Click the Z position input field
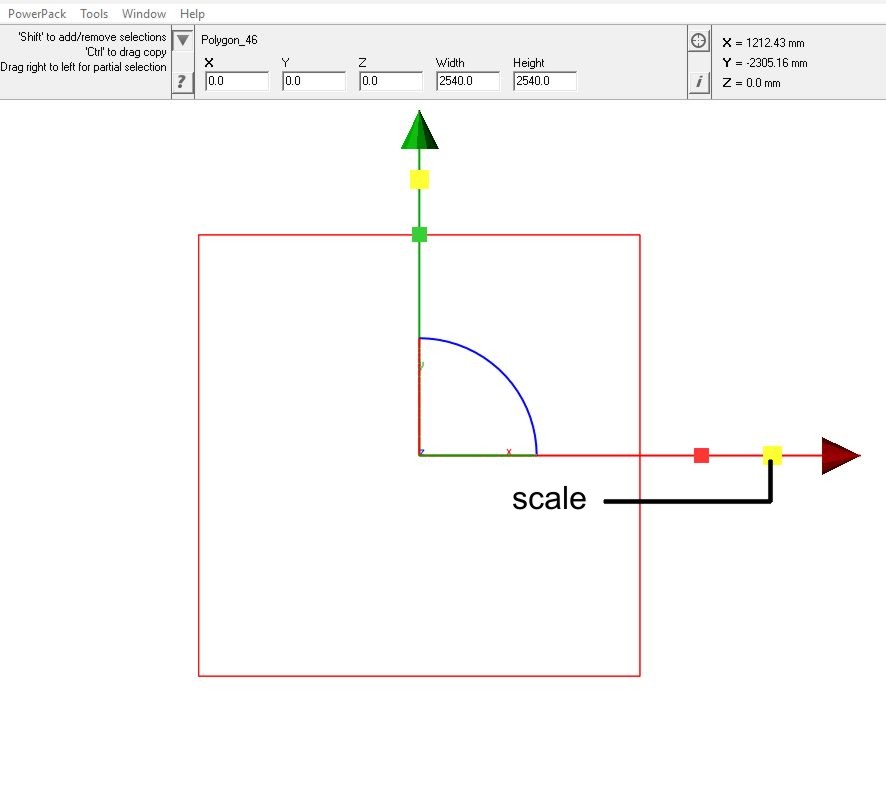886x804 pixels. (x=391, y=82)
